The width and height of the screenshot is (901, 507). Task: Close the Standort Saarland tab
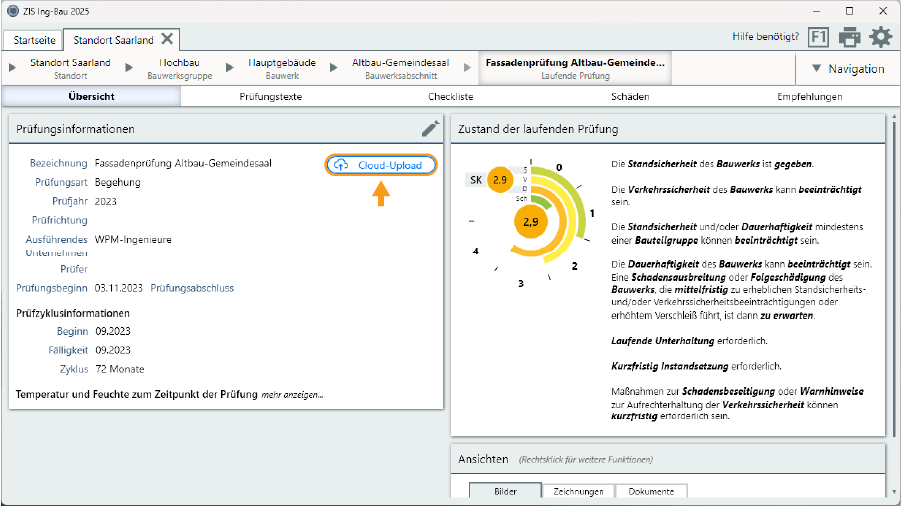pos(167,39)
